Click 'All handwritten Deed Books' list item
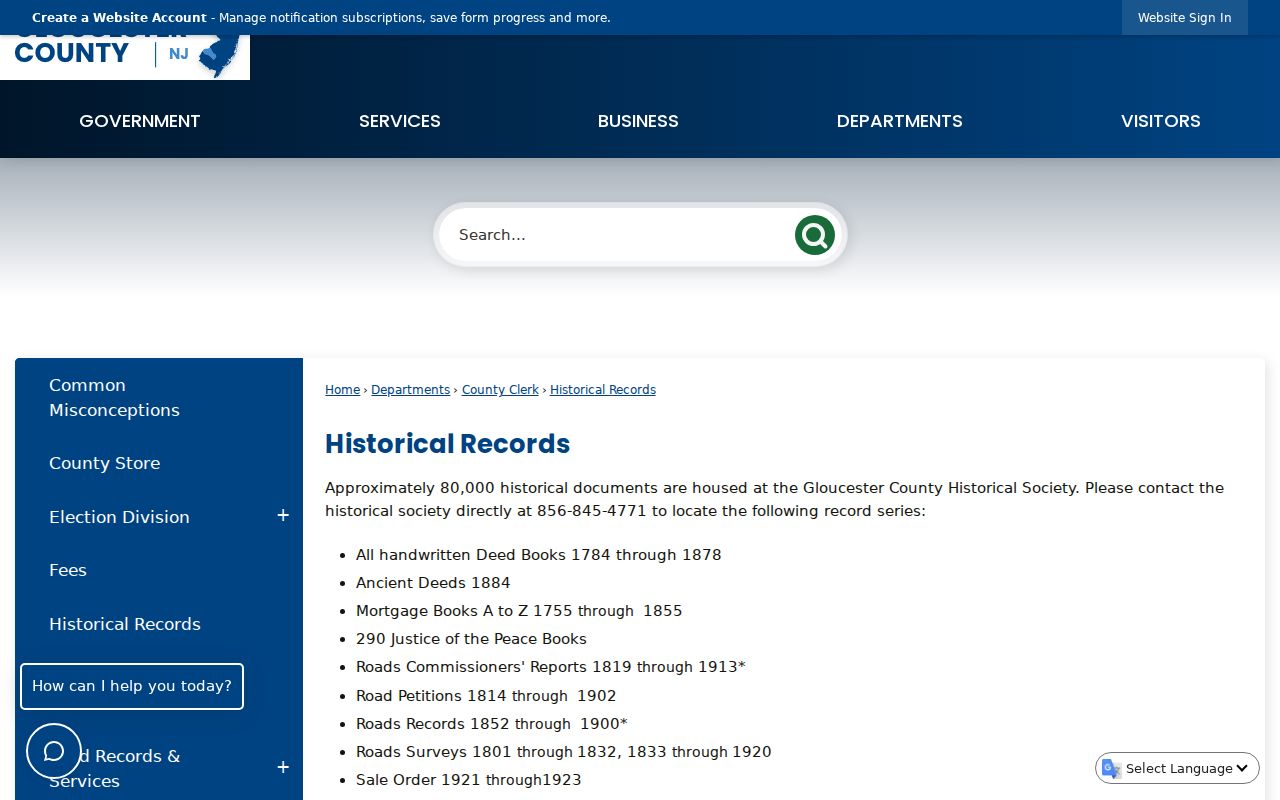The width and height of the screenshot is (1280, 800). click(538, 555)
